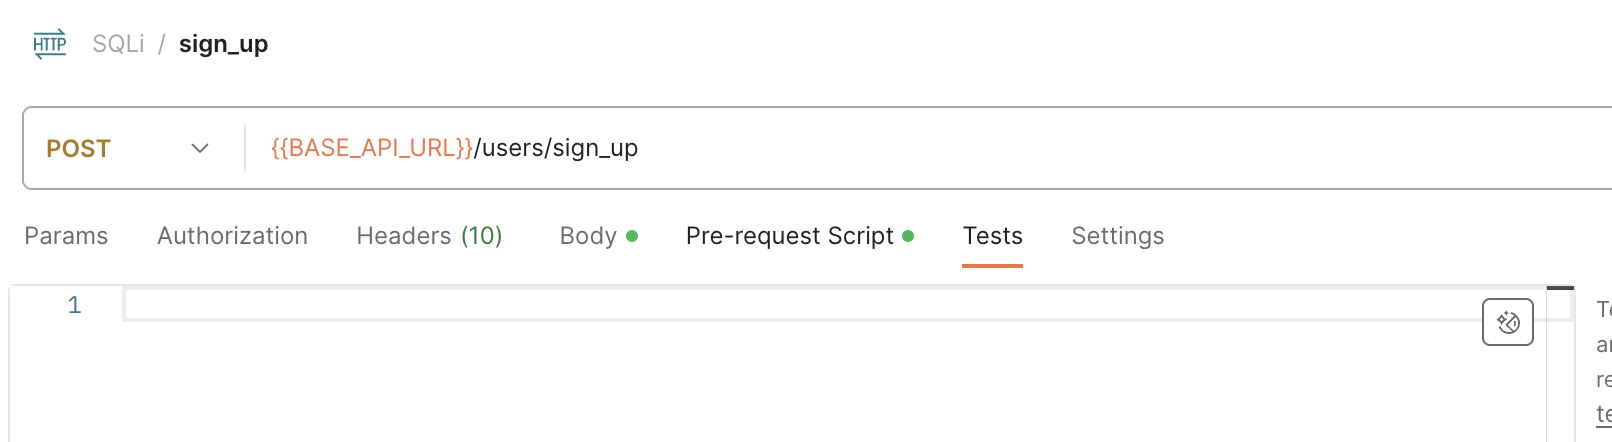Open the SQLi collection breadcrumb

(118, 44)
